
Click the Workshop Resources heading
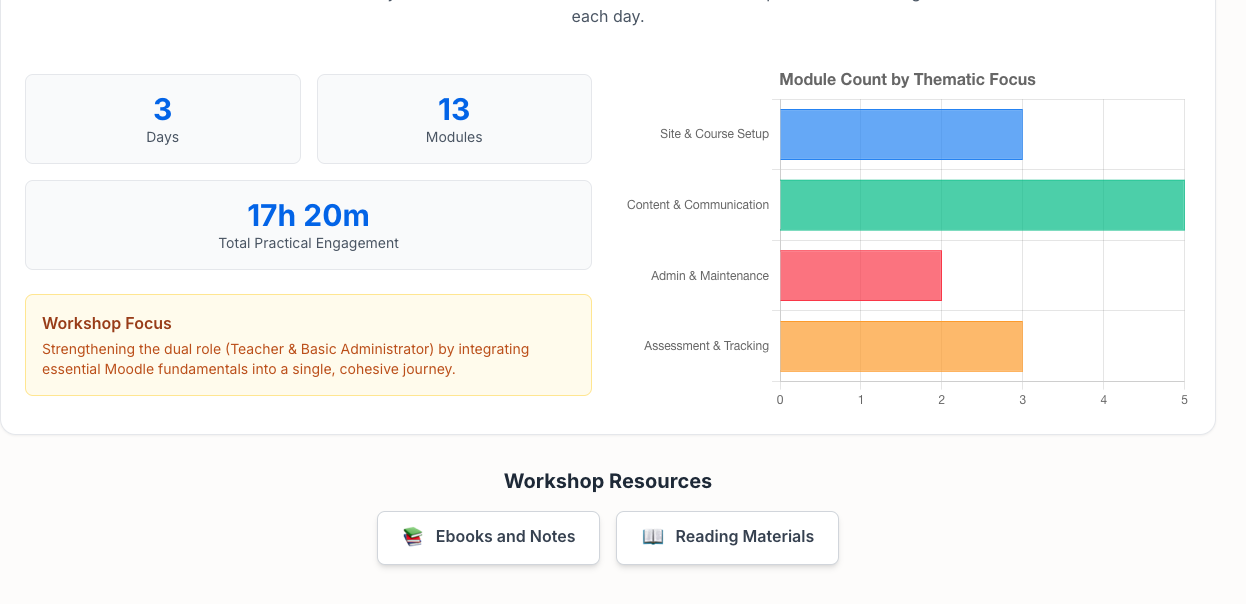(608, 481)
